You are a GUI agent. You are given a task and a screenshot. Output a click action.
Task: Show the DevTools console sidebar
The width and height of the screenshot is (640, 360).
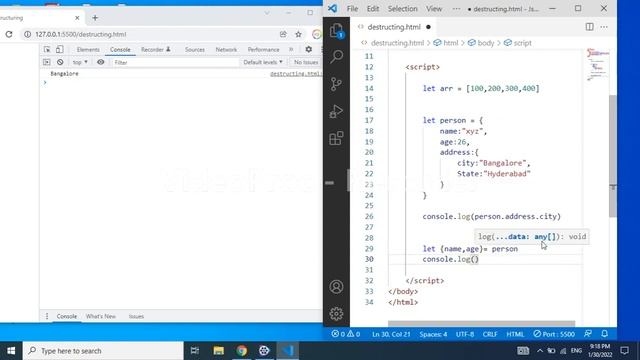pyautogui.click(x=47, y=62)
